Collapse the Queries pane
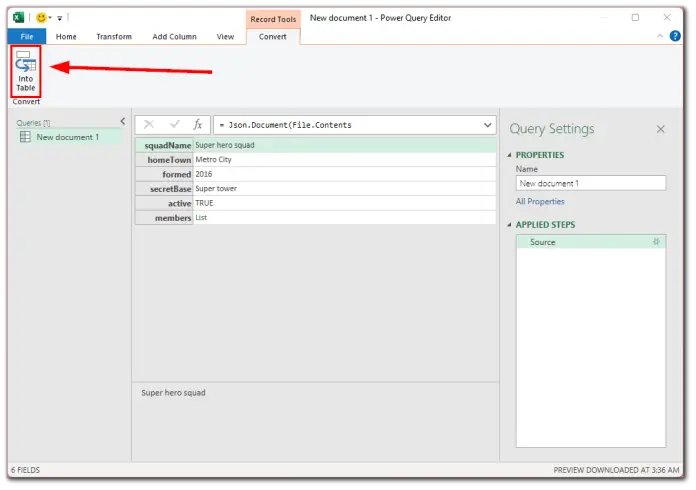 [122, 122]
